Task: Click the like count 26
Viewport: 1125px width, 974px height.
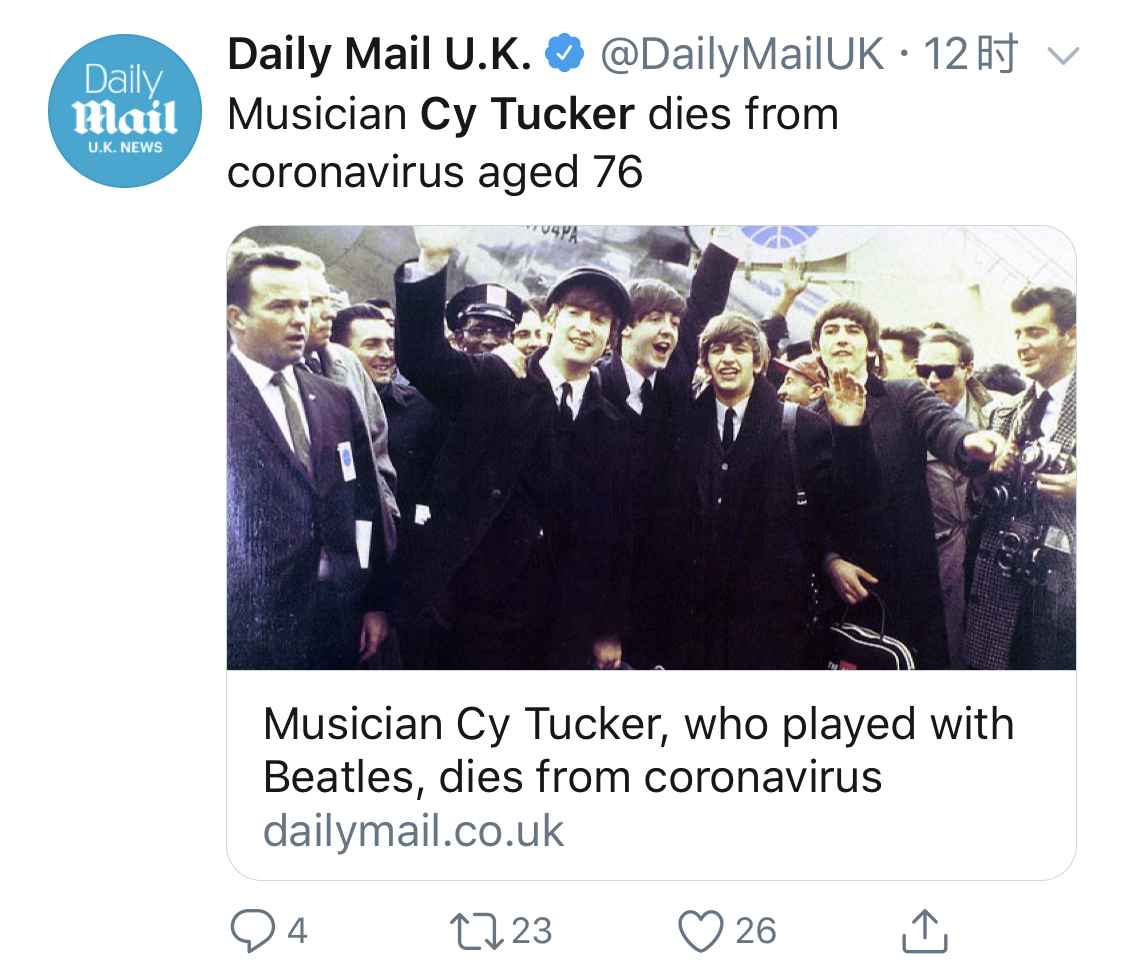Action: [x=756, y=931]
